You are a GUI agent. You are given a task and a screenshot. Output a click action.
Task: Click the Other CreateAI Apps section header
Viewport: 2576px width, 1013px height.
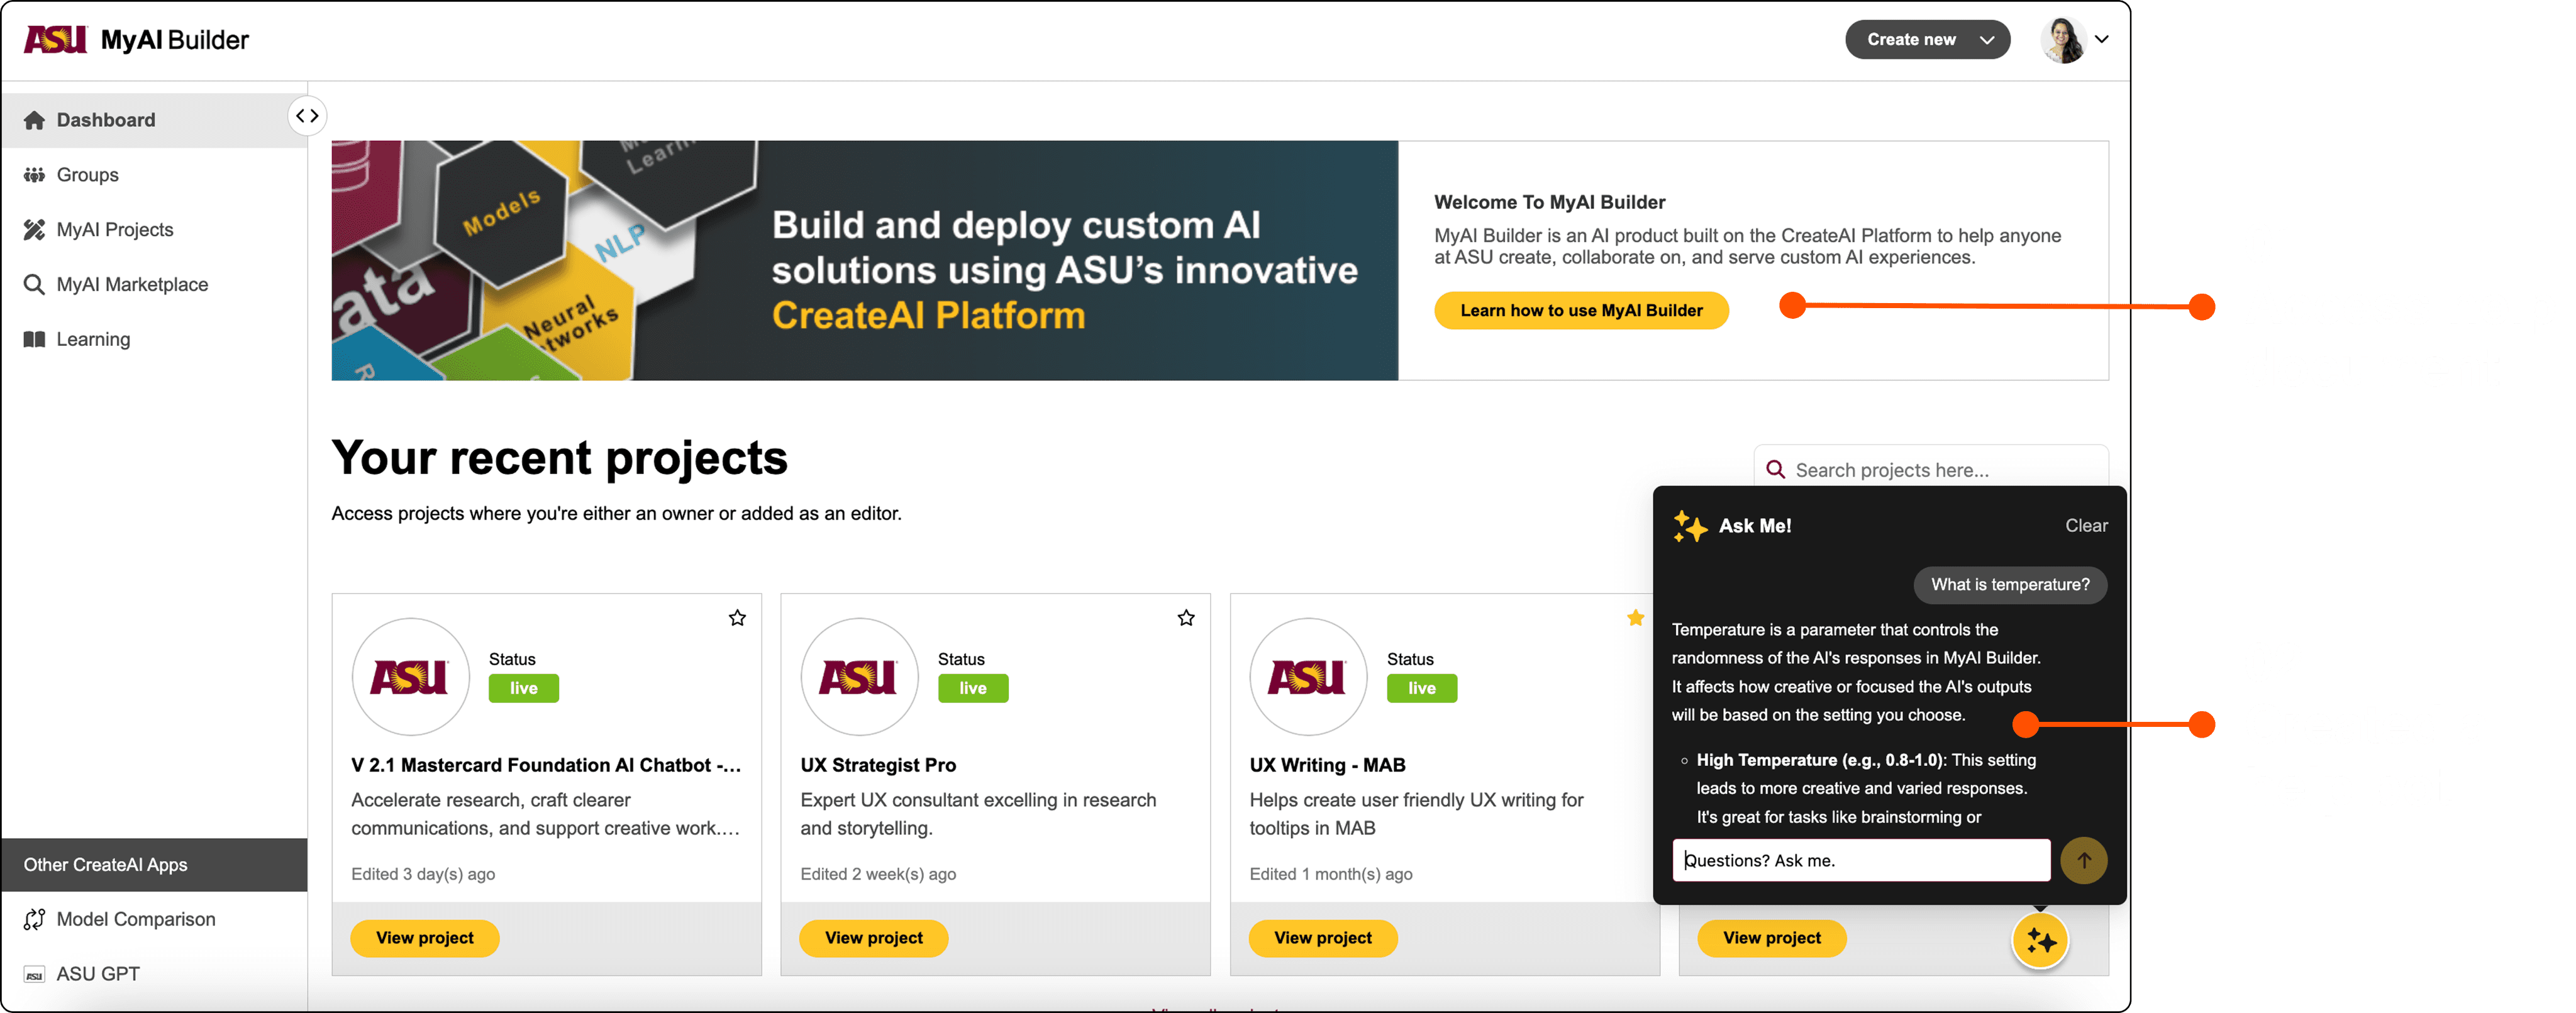(x=154, y=865)
